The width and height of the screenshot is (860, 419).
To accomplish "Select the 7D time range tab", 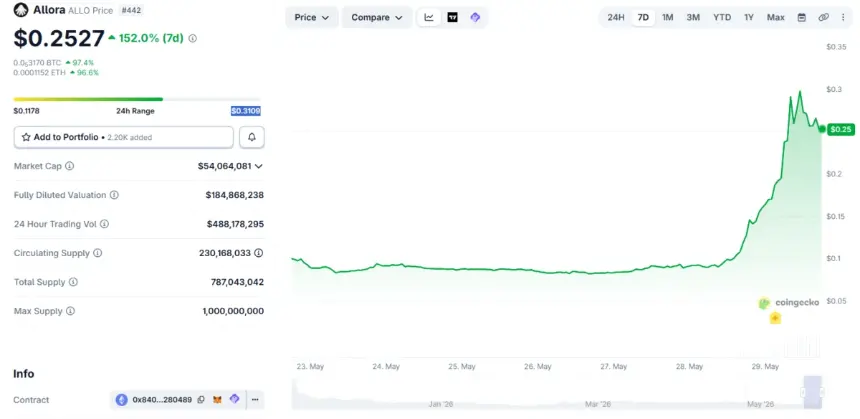I will click(643, 18).
